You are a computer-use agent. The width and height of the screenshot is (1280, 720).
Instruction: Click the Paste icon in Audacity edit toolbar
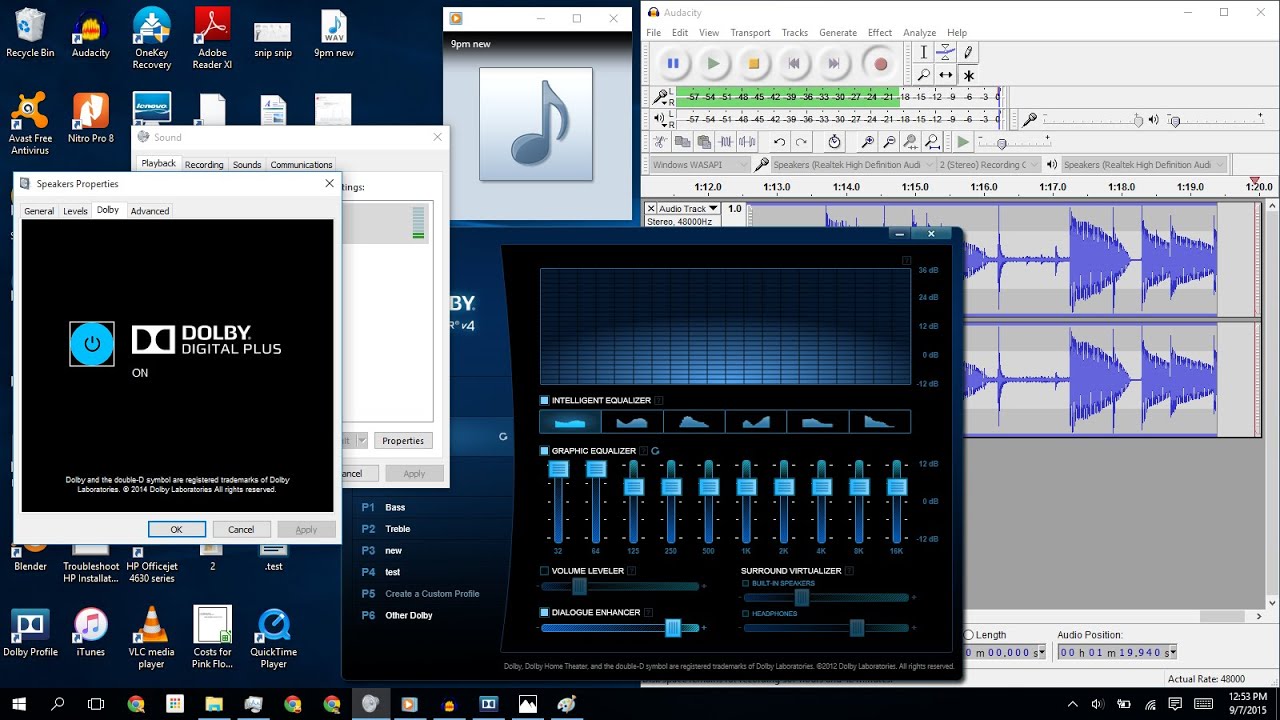tap(704, 142)
